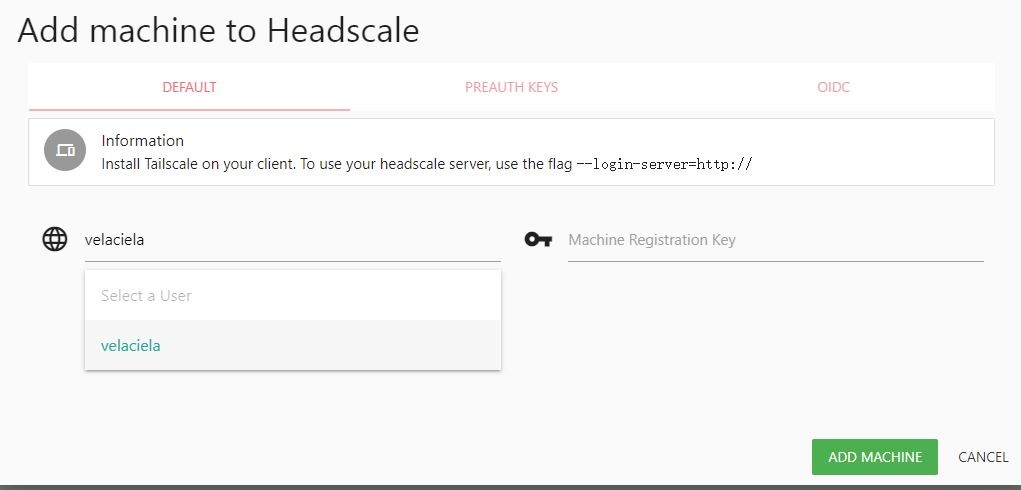The width and height of the screenshot is (1021, 490).
Task: Switch to the DEFAULT tab
Action: pyautogui.click(x=189, y=87)
